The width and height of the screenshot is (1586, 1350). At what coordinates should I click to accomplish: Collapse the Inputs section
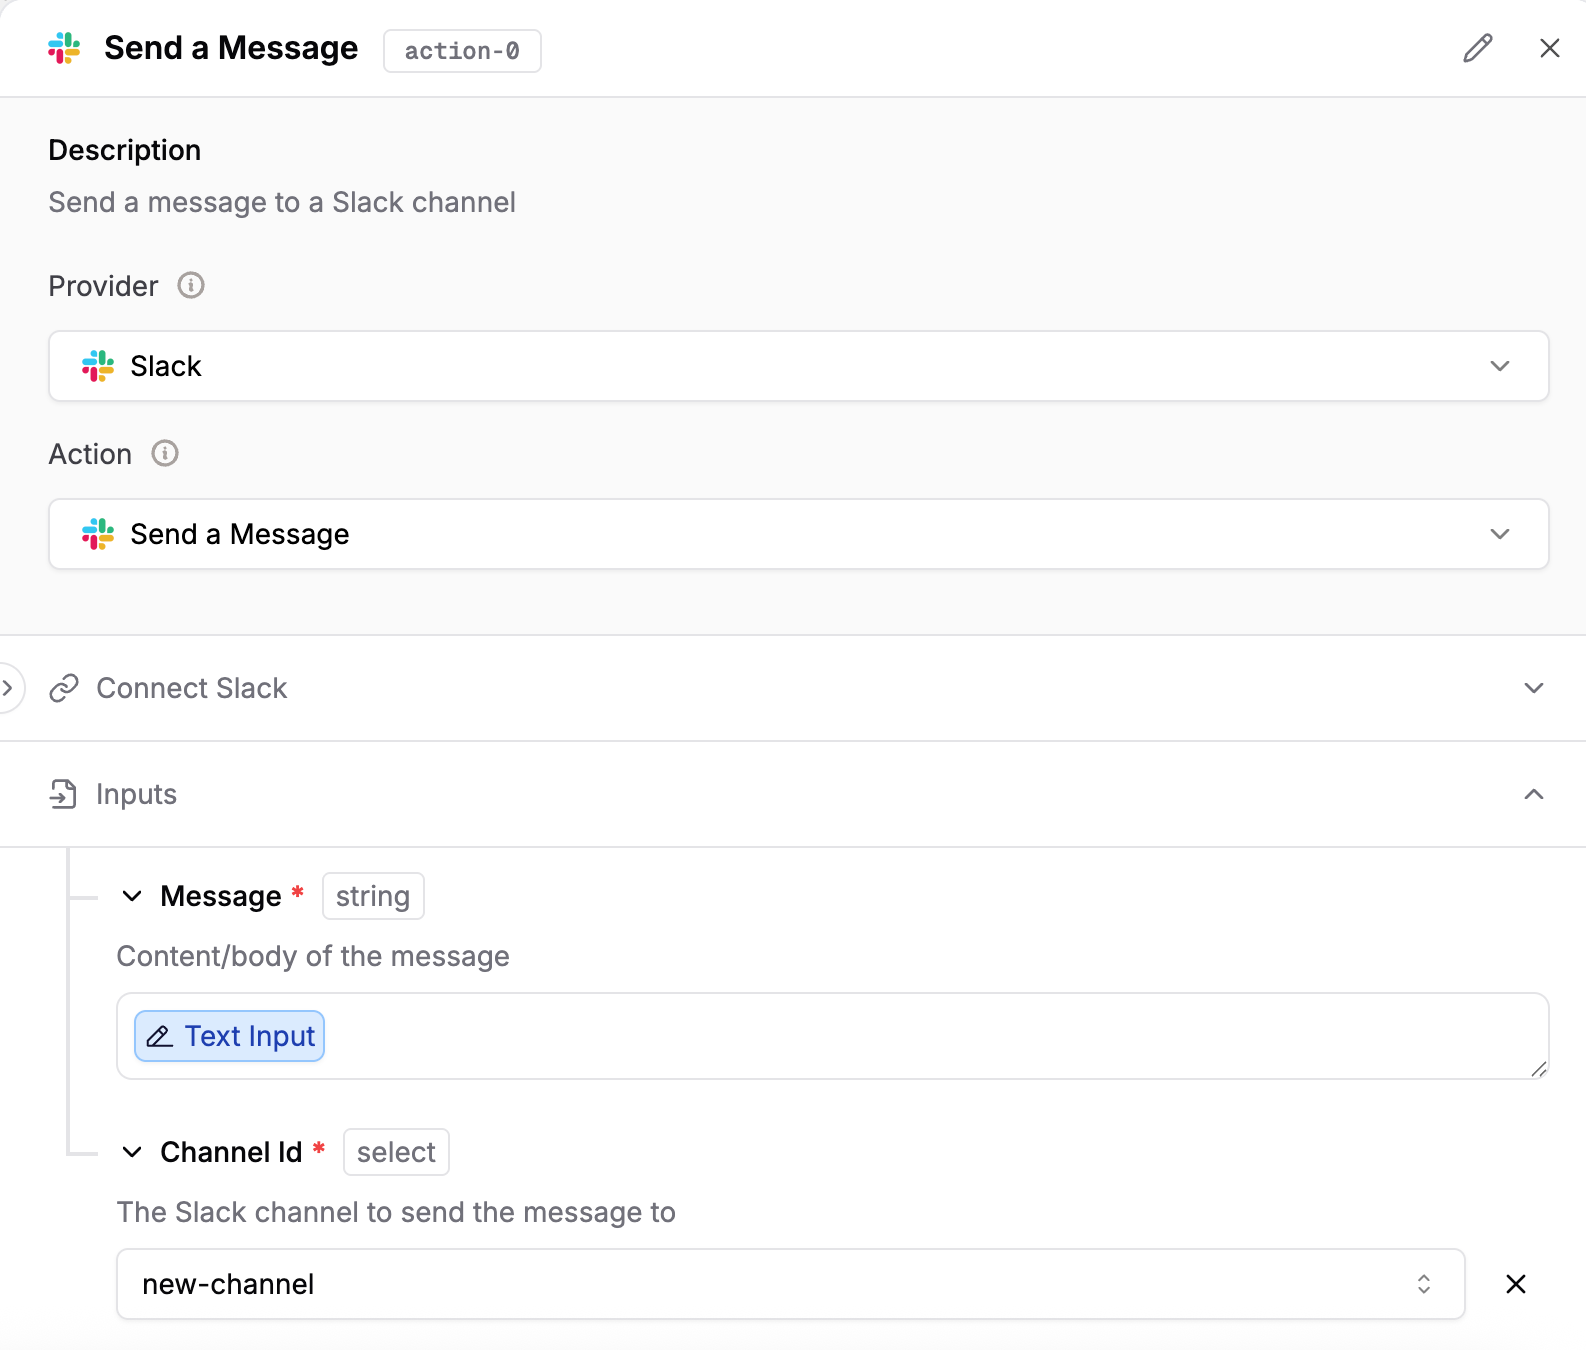1533,794
